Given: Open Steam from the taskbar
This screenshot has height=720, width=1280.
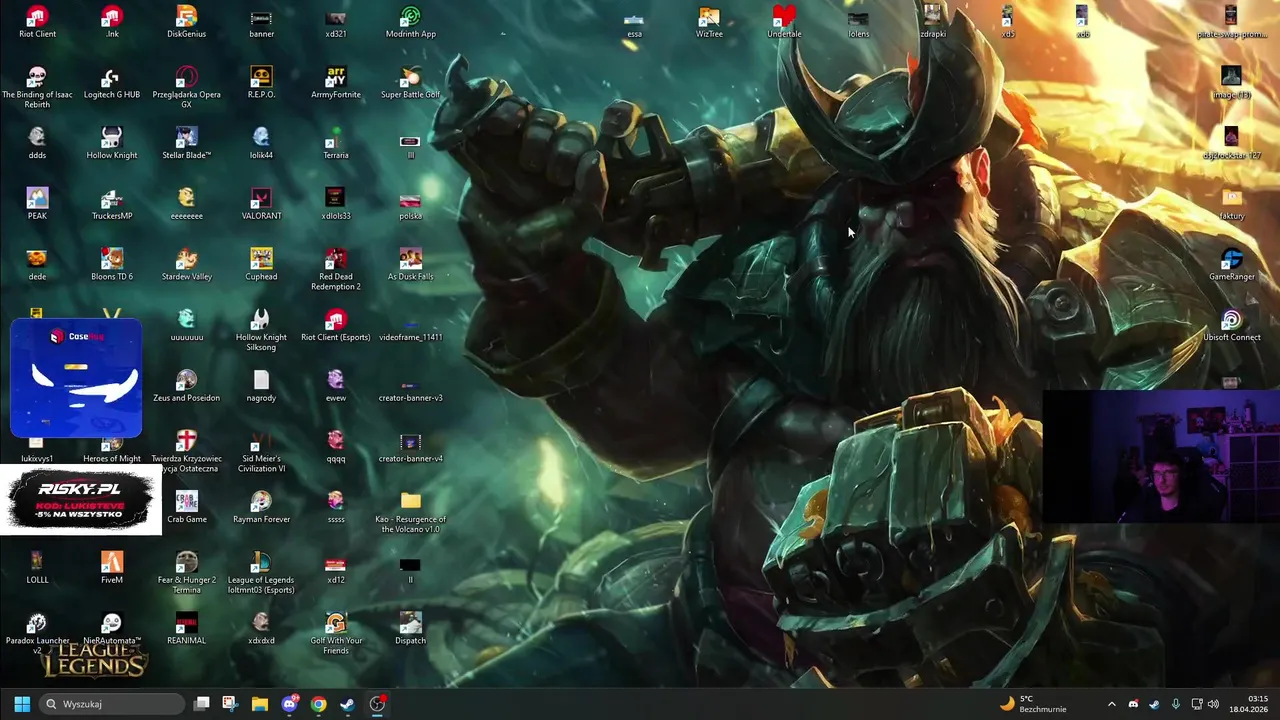Looking at the screenshot, I should point(347,704).
